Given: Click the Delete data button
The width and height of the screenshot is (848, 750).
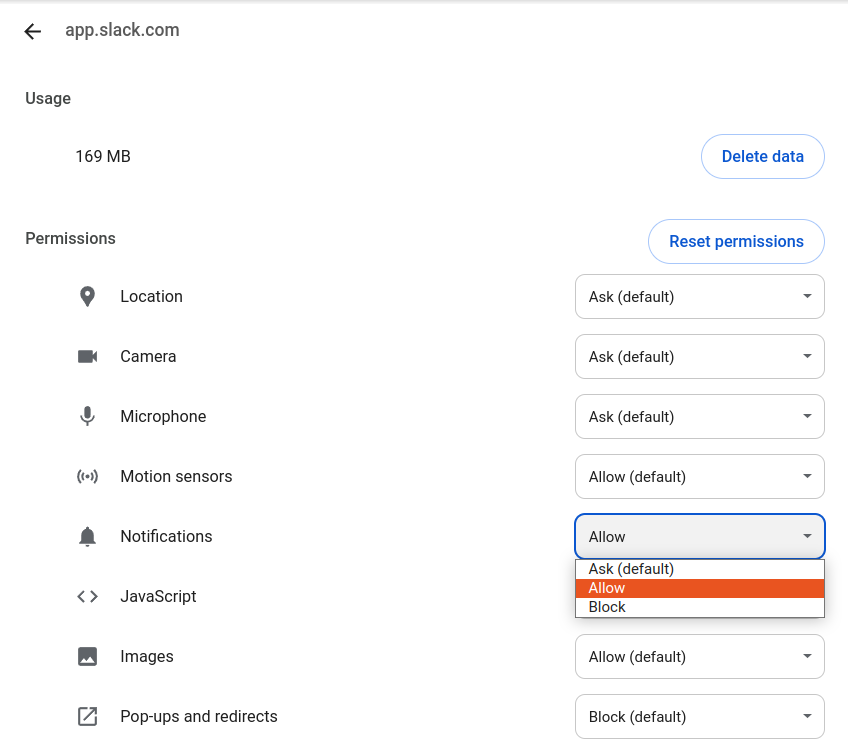Looking at the screenshot, I should point(763,156).
